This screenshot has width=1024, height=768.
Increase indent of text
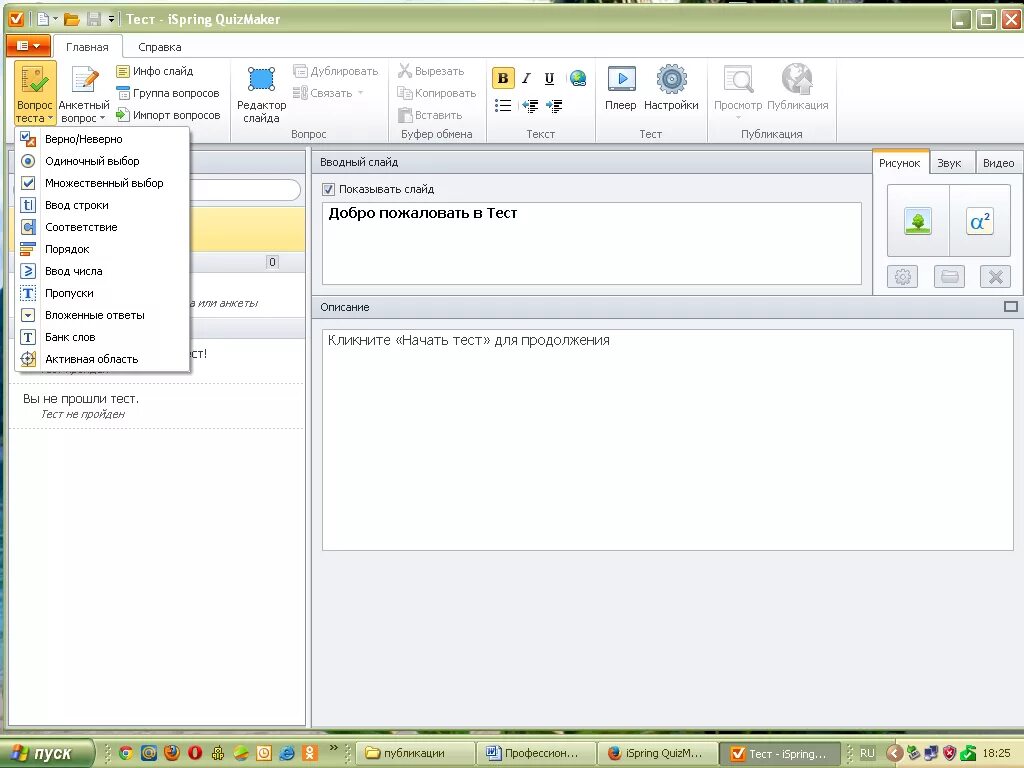pyautogui.click(x=554, y=106)
